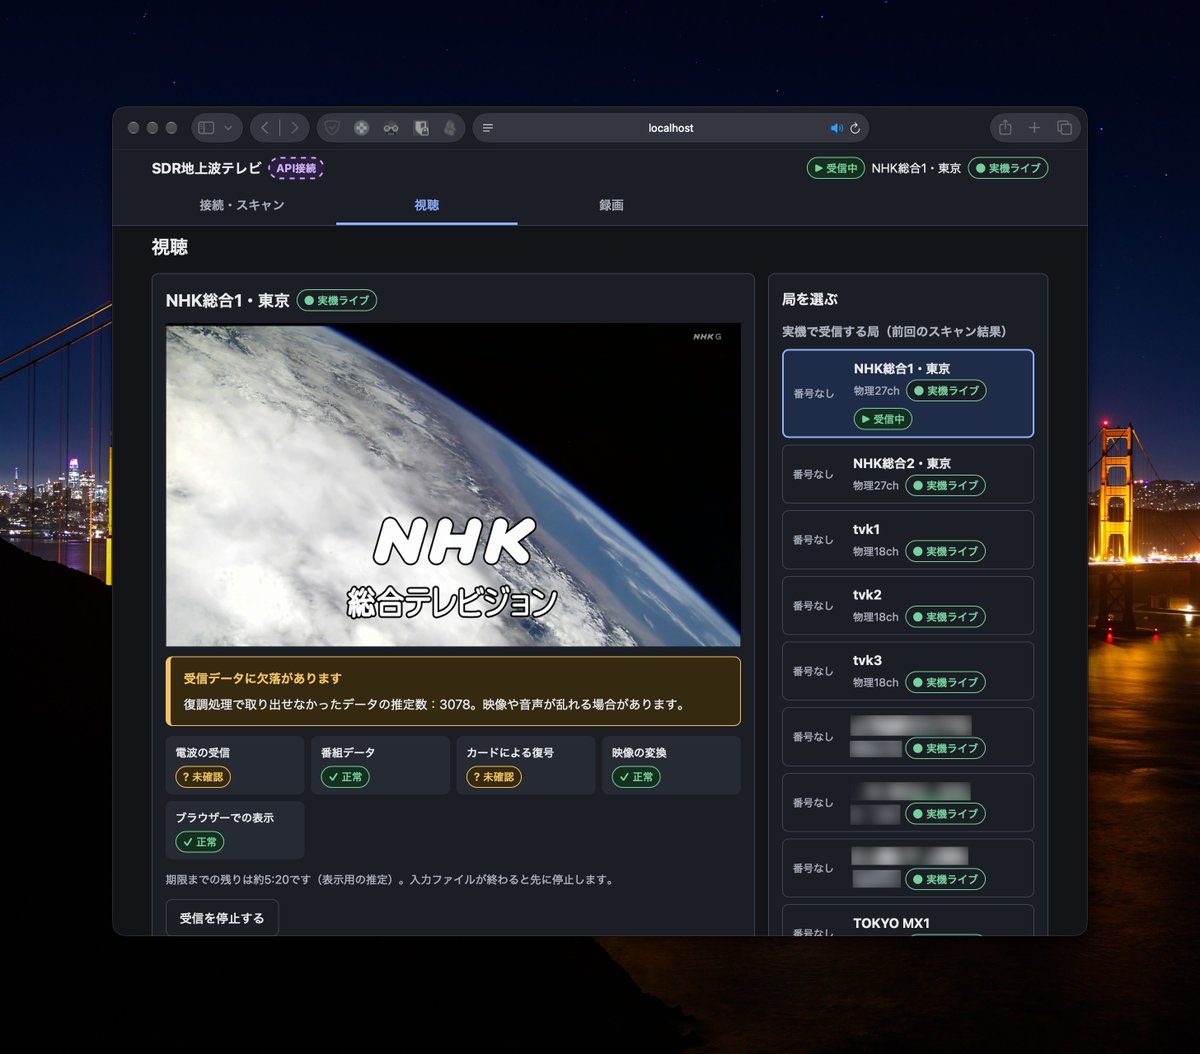Toggle the Safari sidebar icon
1200x1054 pixels.
pyautogui.click(x=206, y=128)
